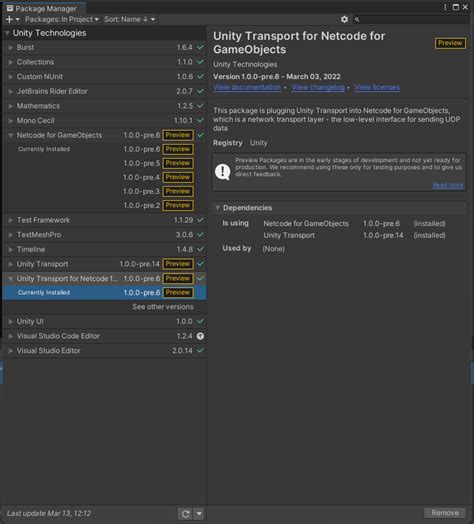The height and width of the screenshot is (524, 474).
Task: Click installed checkmark next to Unity UI
Action: pyautogui.click(x=200, y=321)
